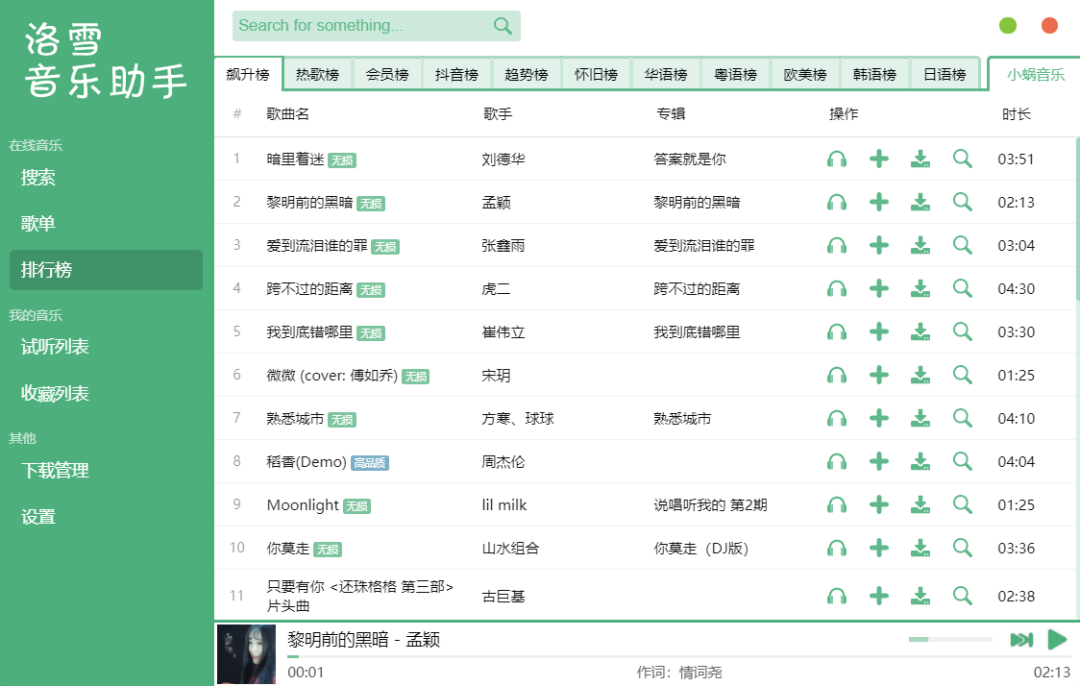Click magnifier icon for 稻香(Demo)

962,461
